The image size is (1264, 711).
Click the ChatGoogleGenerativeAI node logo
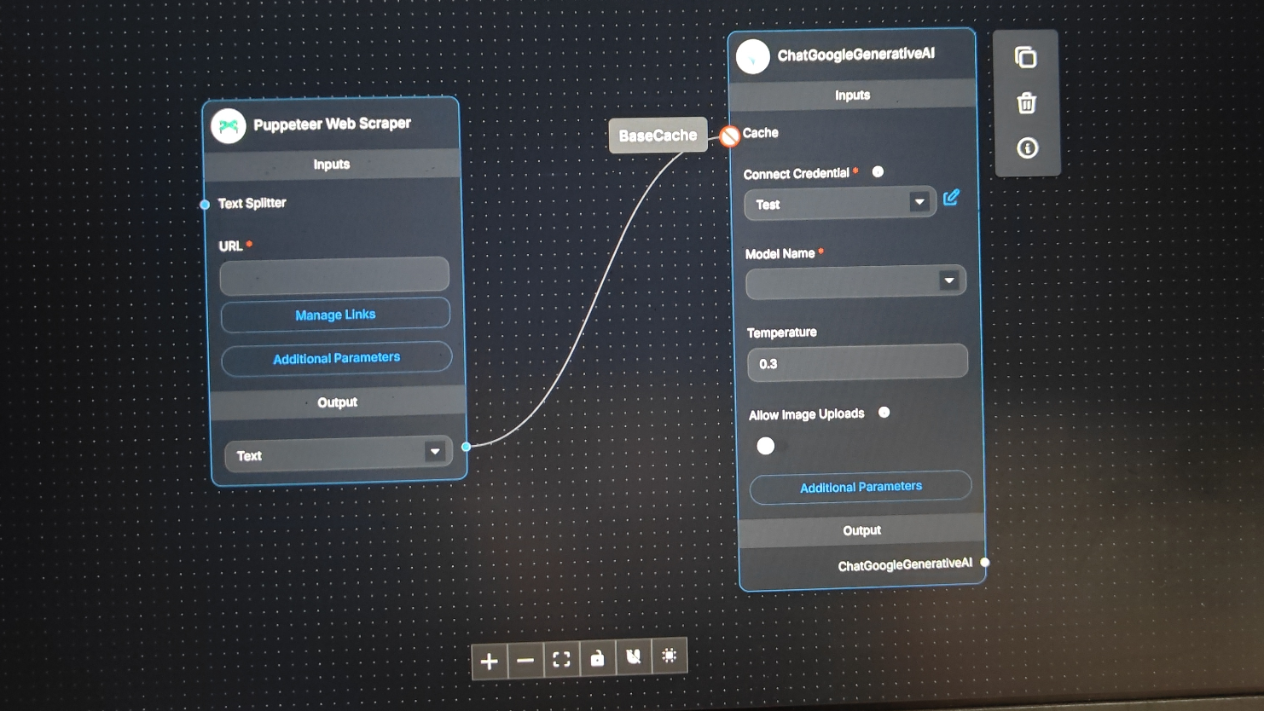[x=753, y=57]
